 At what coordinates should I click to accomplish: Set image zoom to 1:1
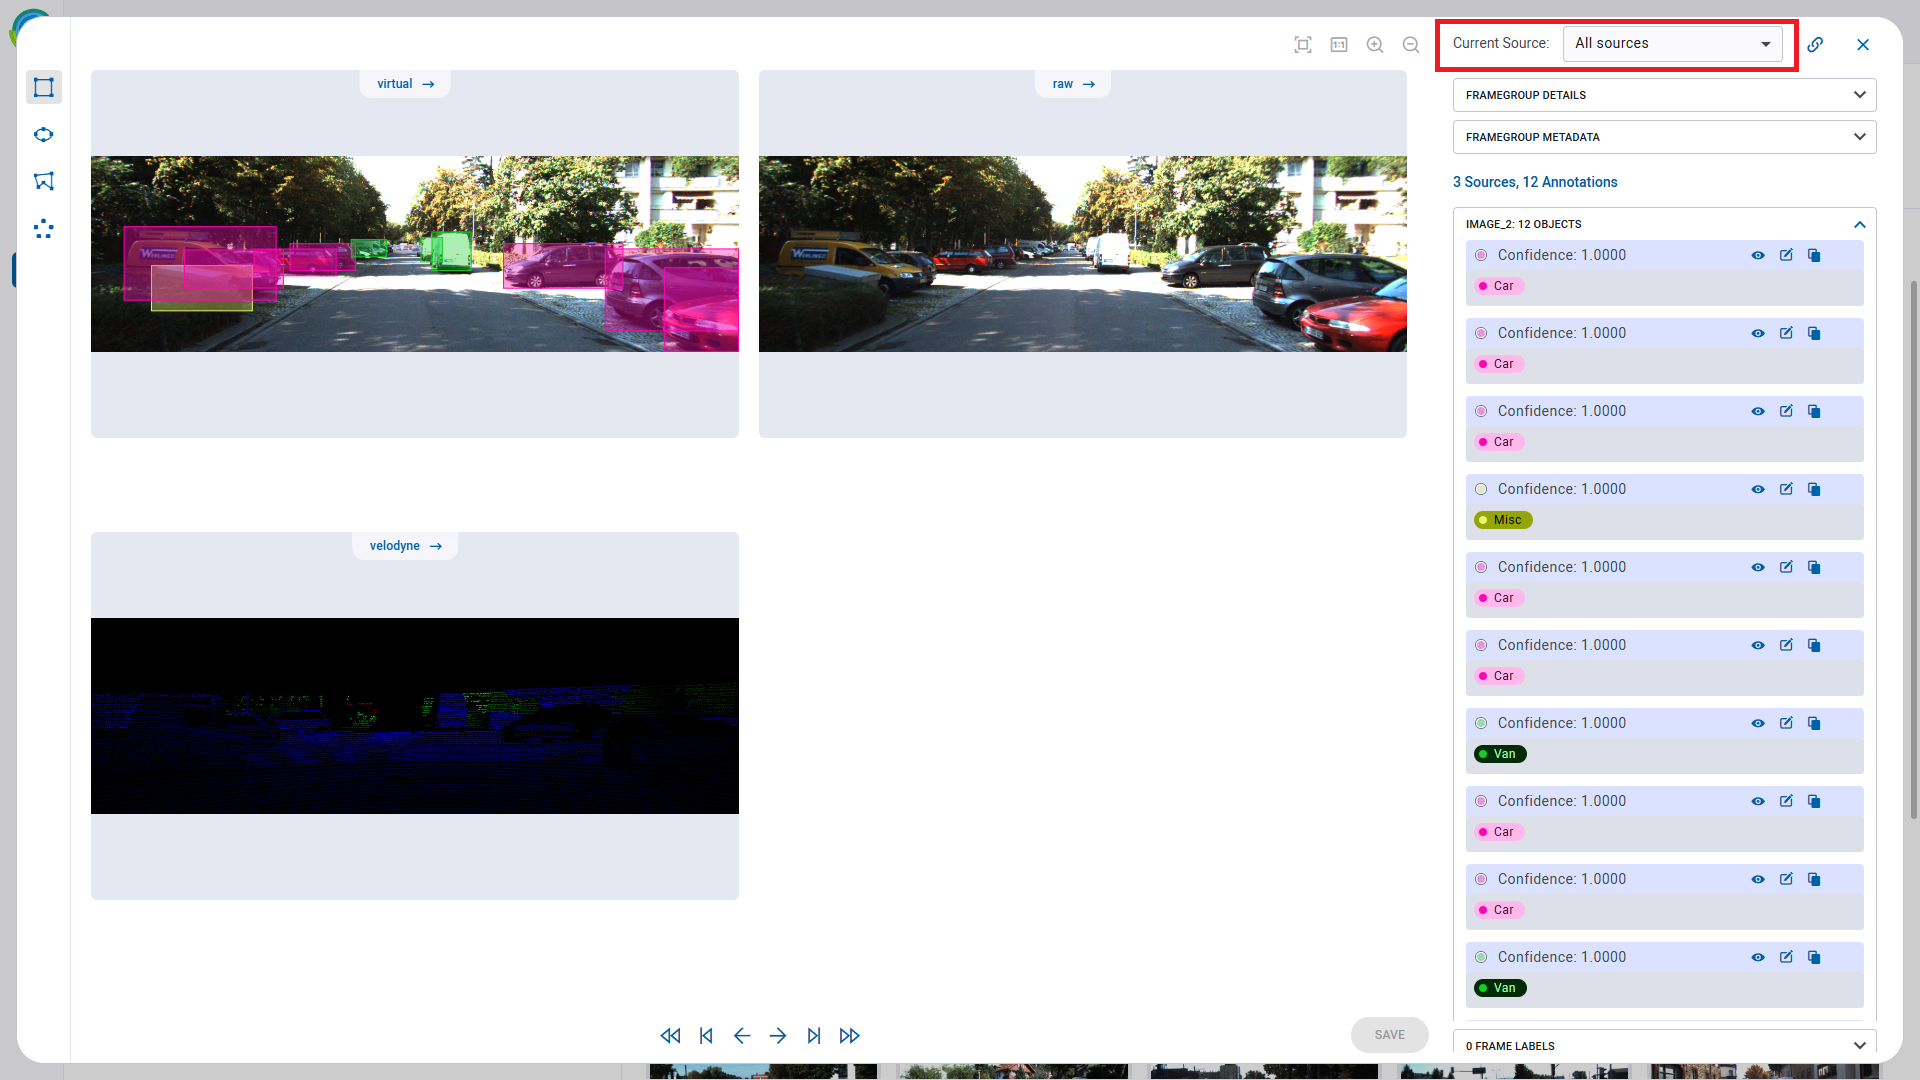tap(1339, 44)
